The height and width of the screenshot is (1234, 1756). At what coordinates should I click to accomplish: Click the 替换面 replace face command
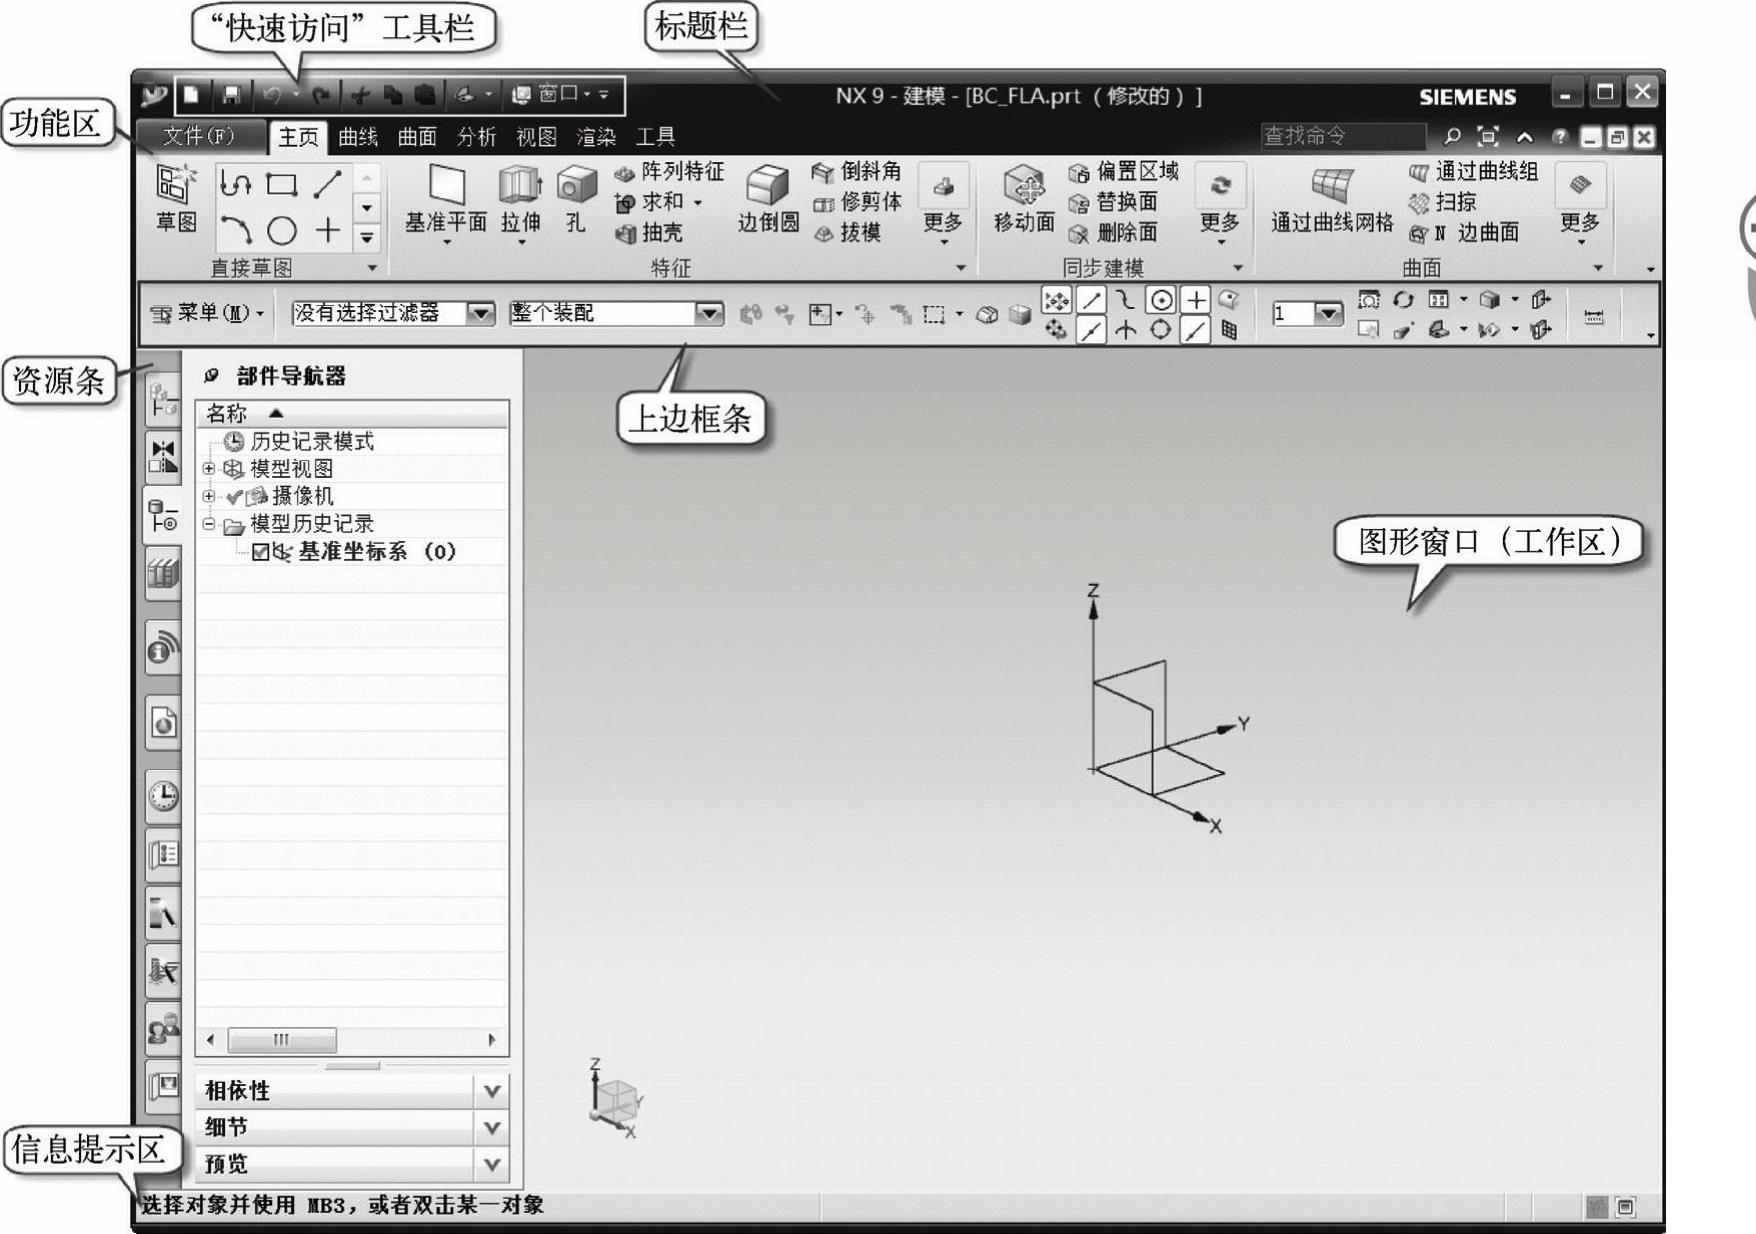[1112, 202]
